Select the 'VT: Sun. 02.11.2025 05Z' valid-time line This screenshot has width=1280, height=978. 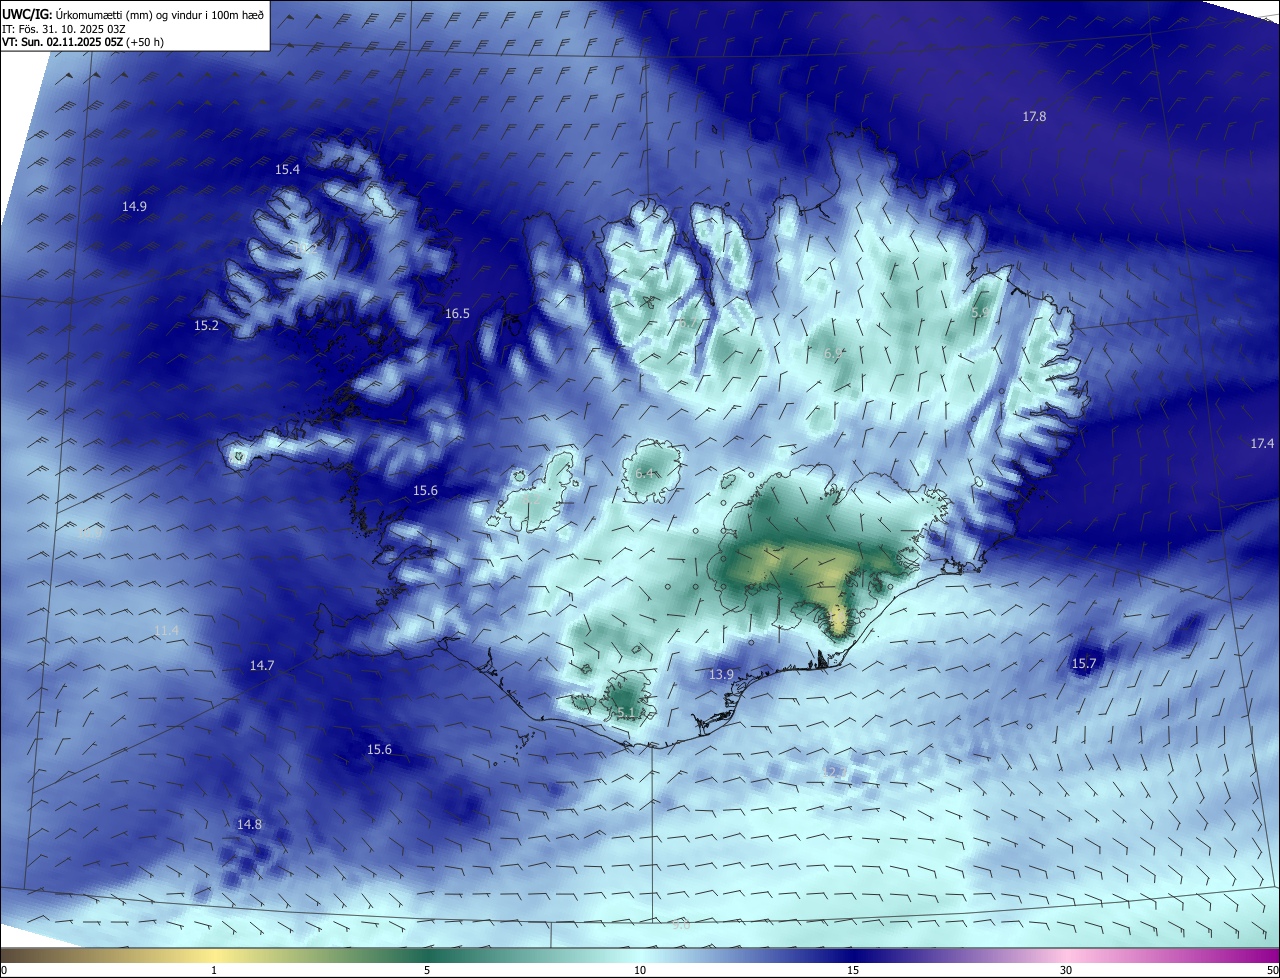click(x=64, y=43)
